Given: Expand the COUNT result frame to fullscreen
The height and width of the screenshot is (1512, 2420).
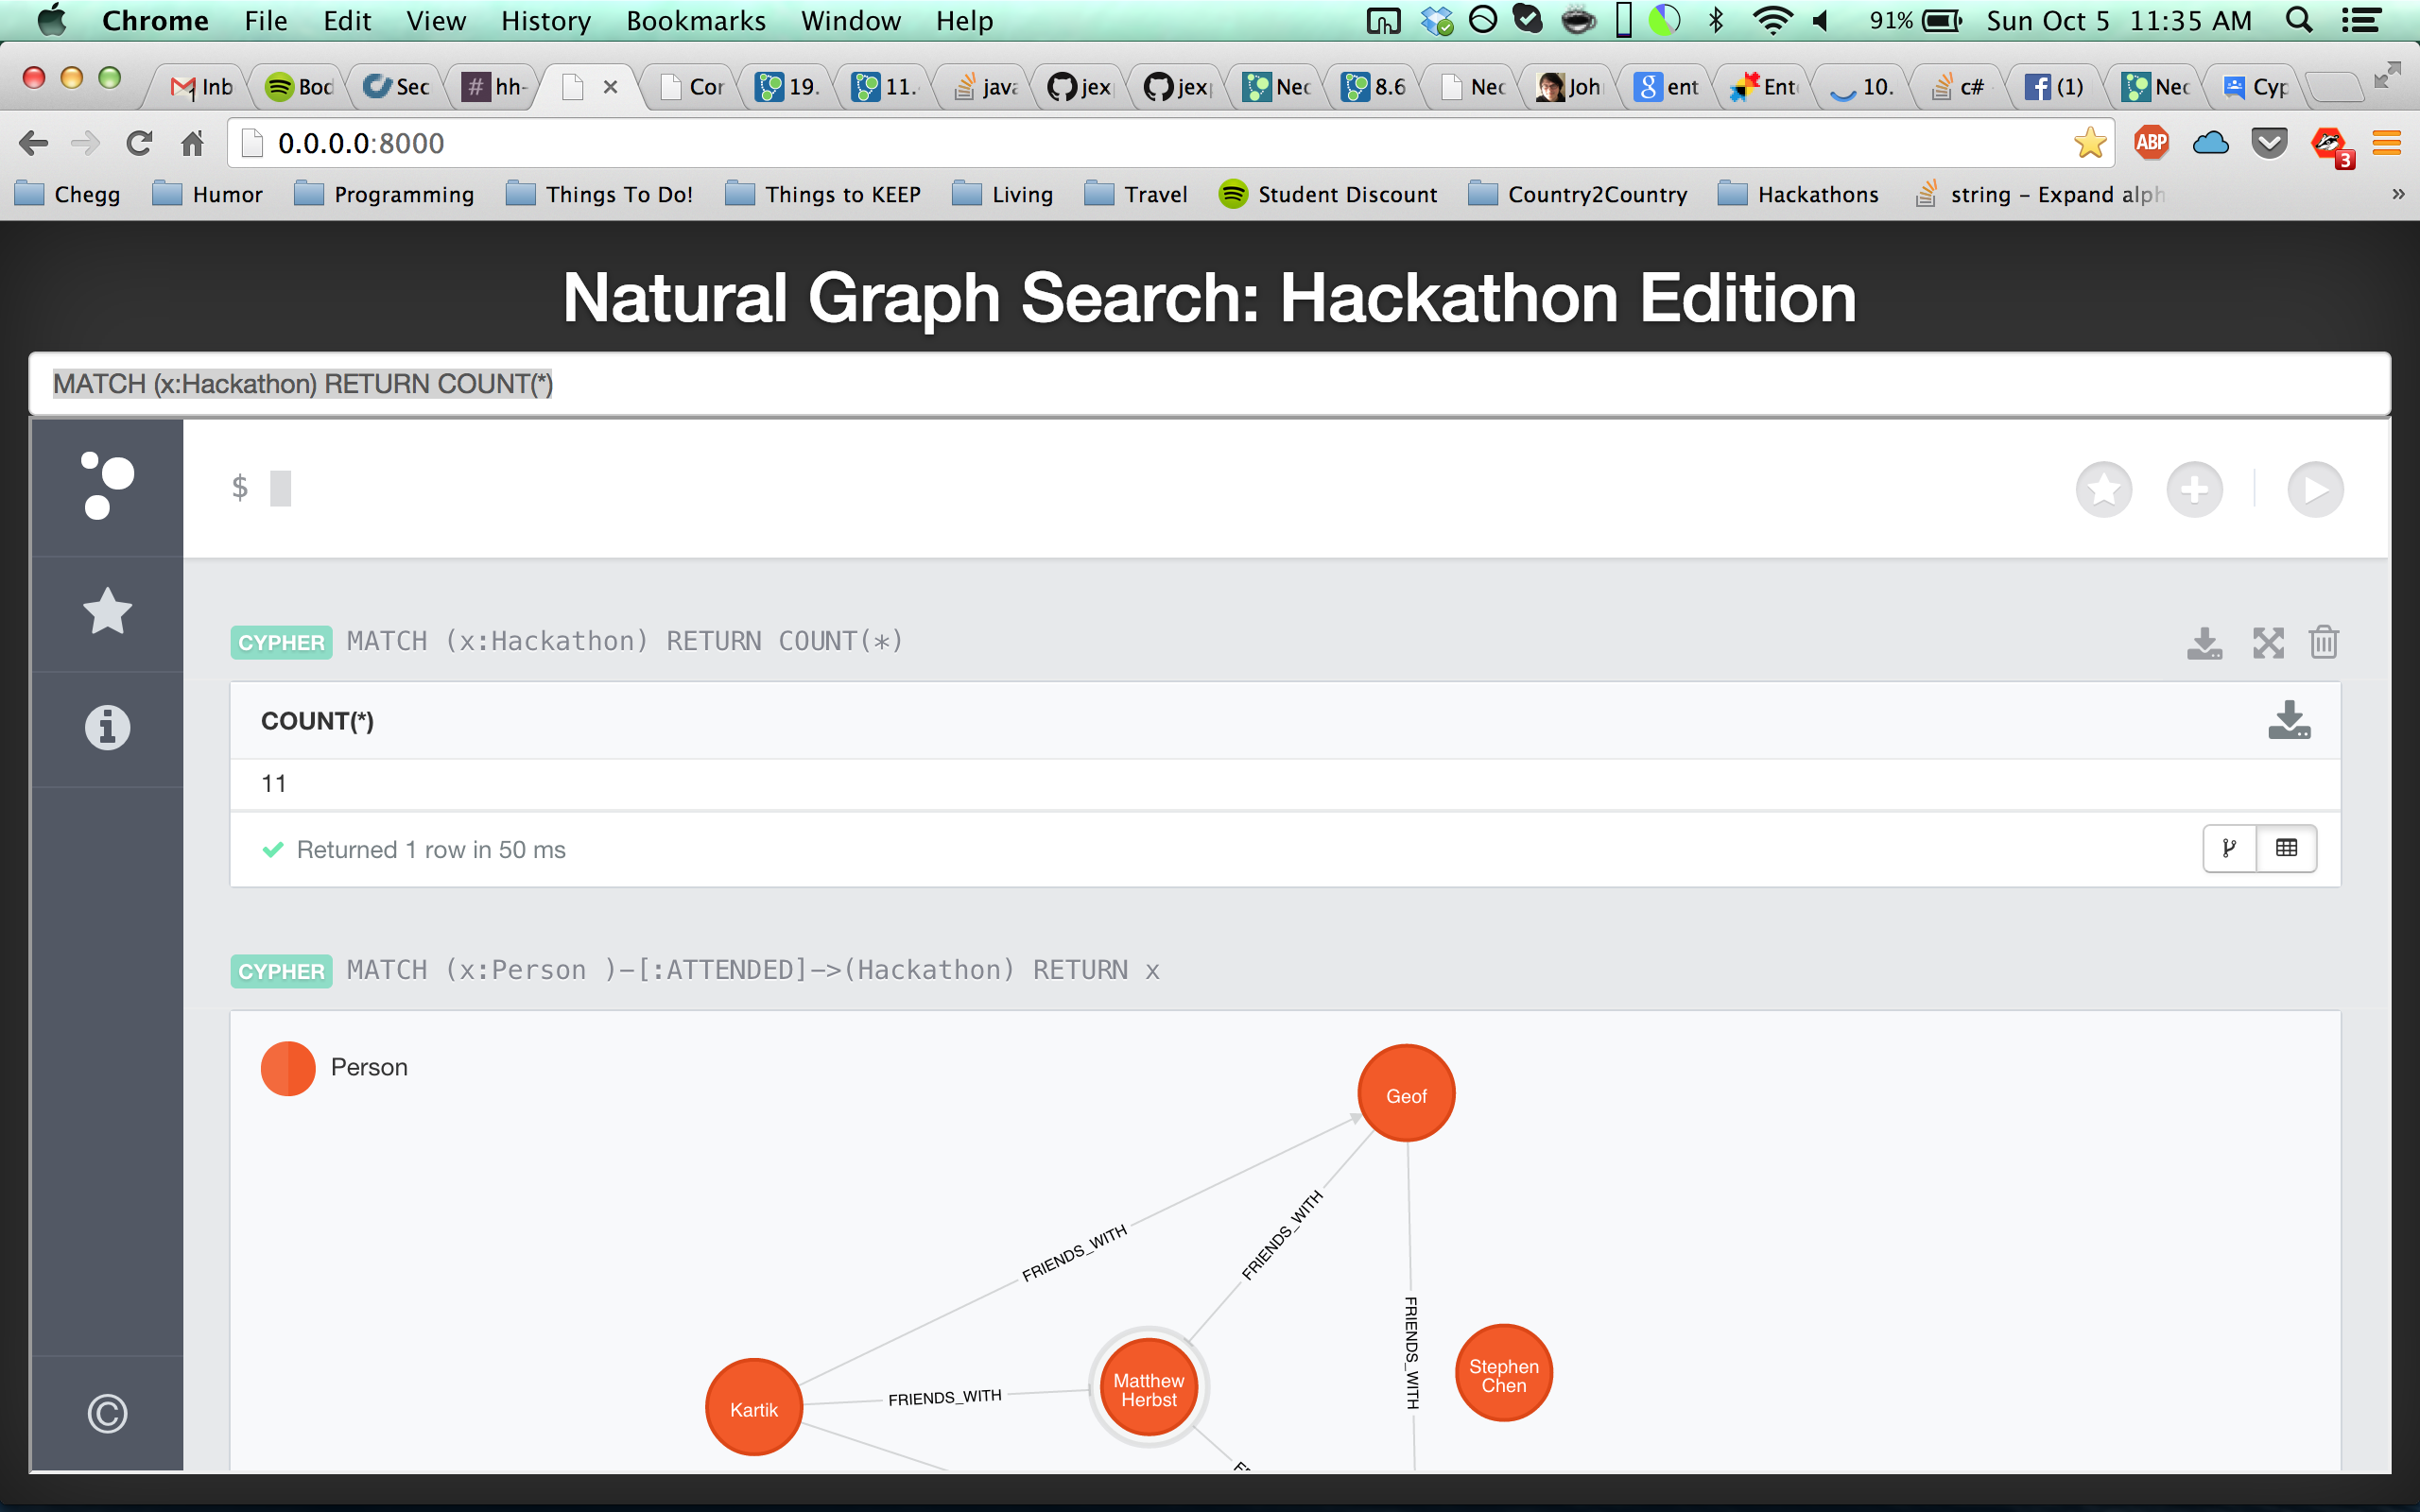Looking at the screenshot, I should 2268,642.
